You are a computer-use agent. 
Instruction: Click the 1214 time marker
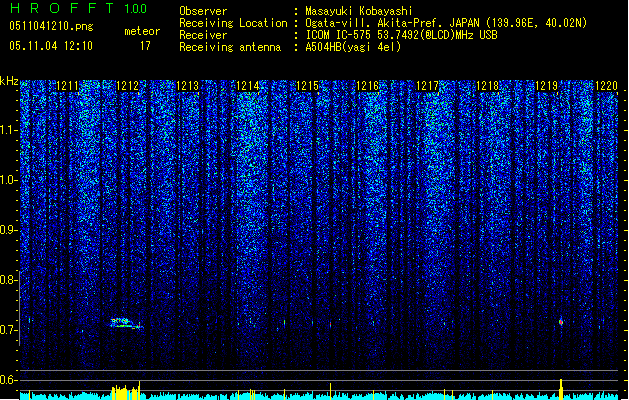click(248, 86)
